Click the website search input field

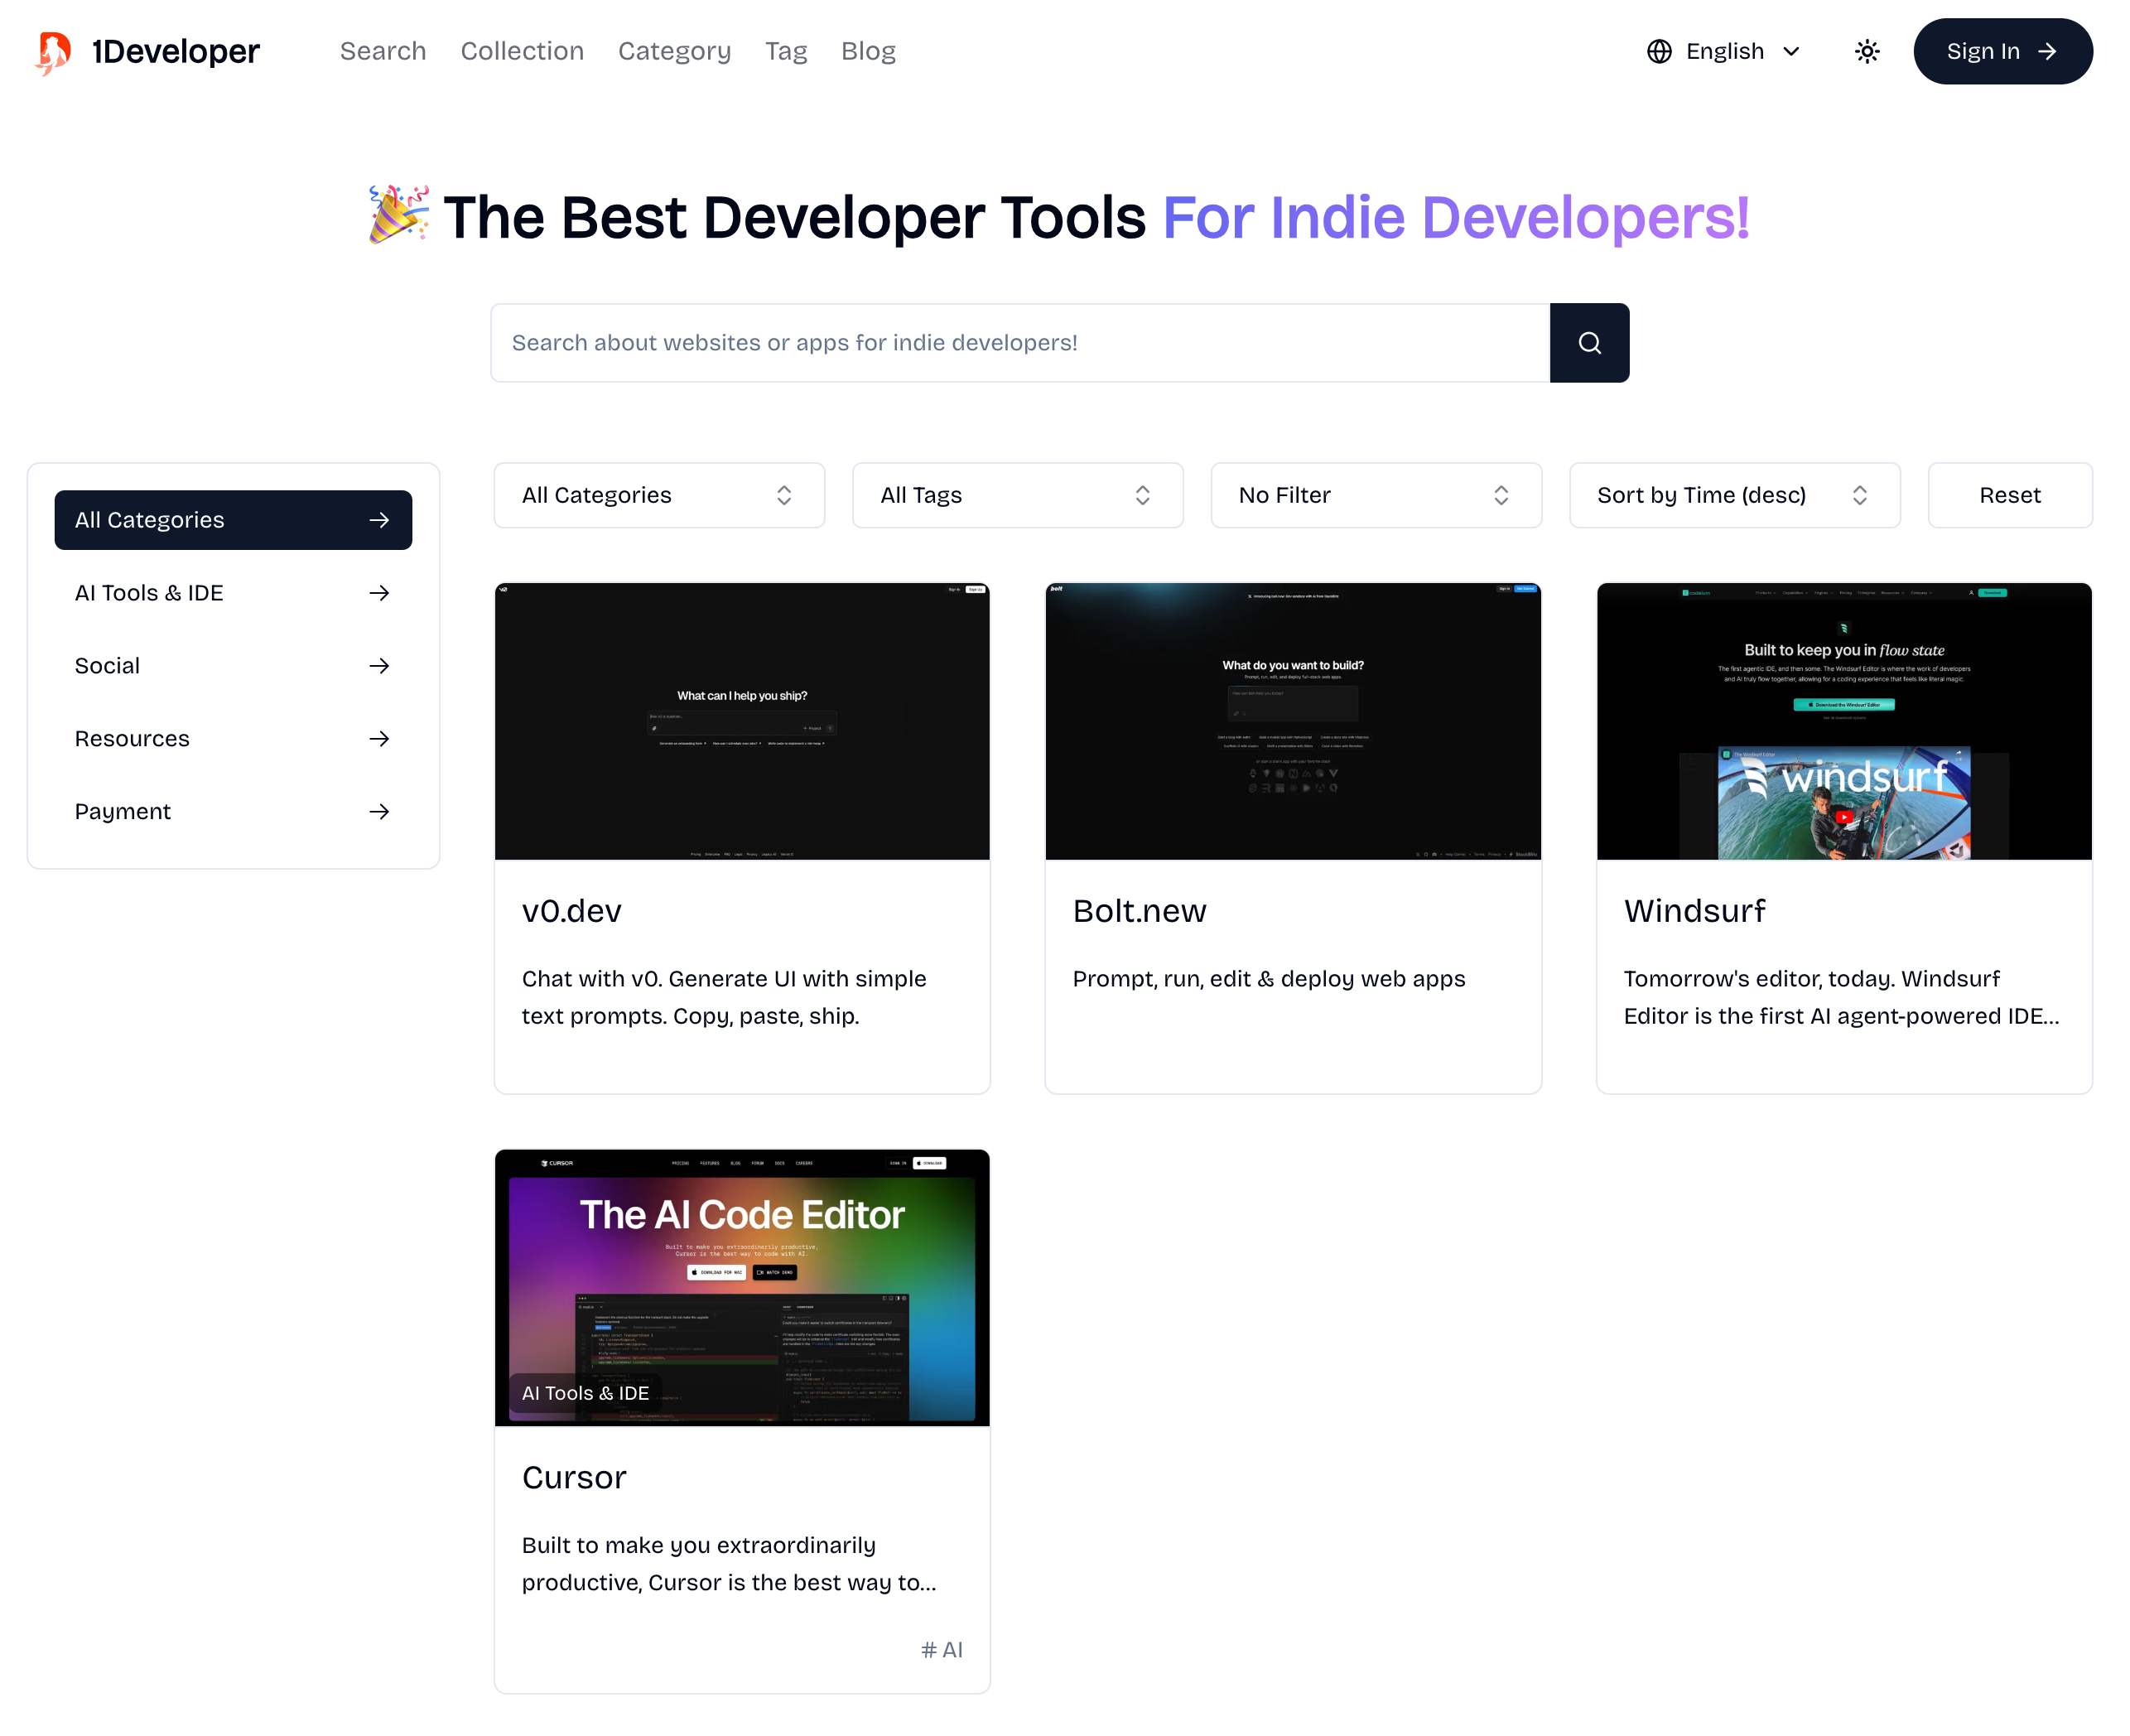point(1019,343)
